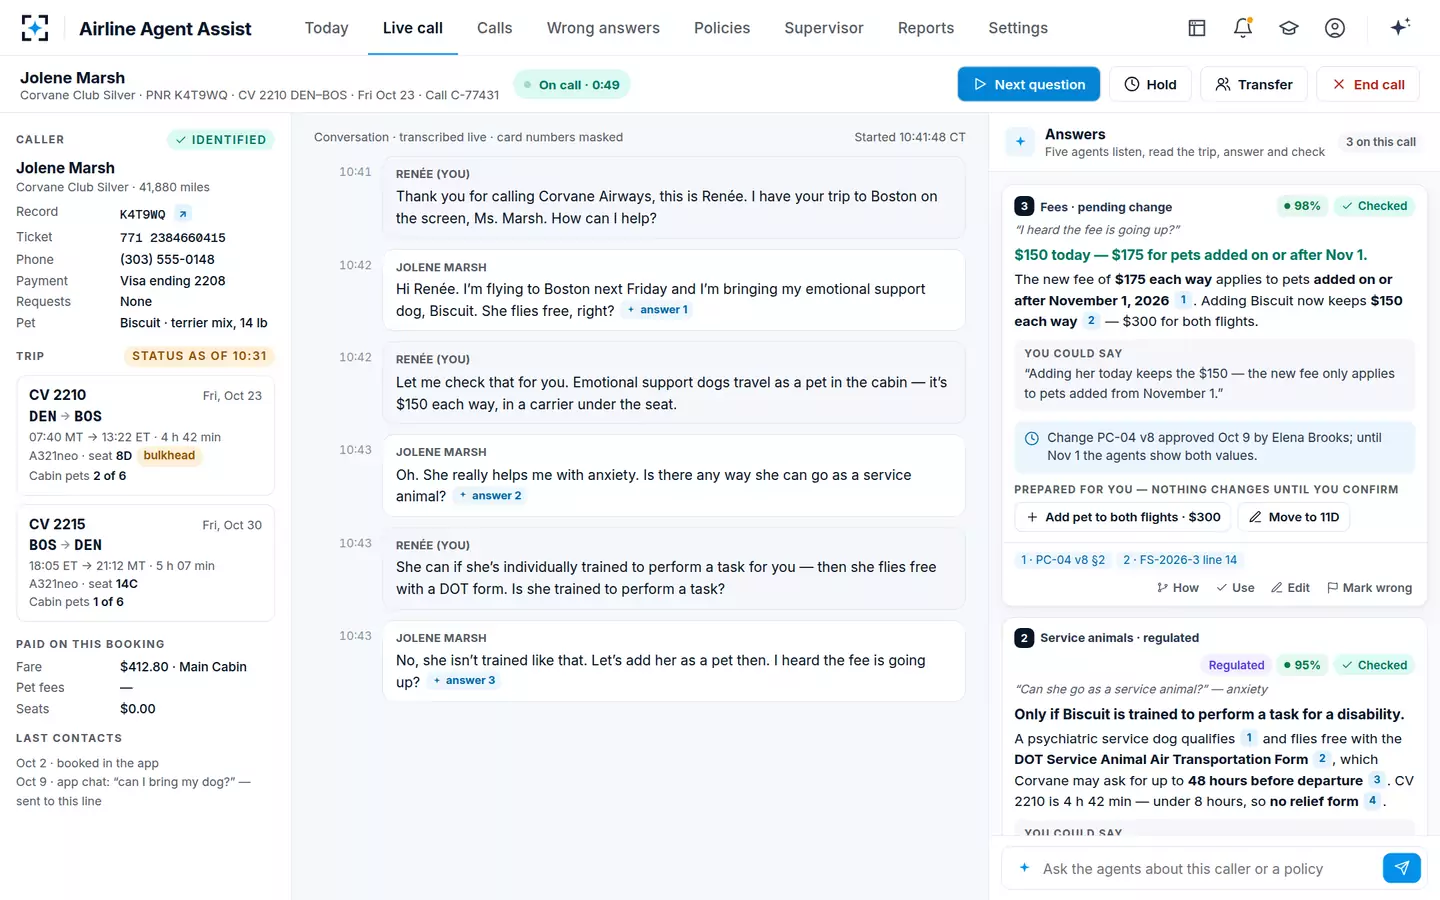
Task: Open the Reports tab
Action: coord(926,28)
